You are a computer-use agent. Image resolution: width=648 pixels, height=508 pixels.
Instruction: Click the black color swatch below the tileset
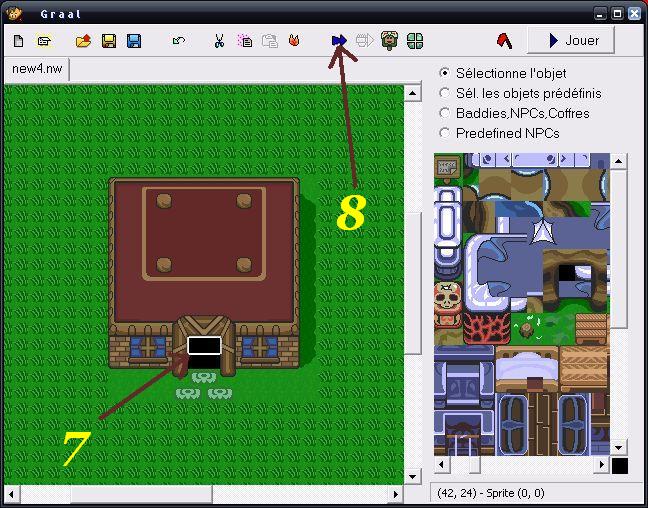[620, 466]
